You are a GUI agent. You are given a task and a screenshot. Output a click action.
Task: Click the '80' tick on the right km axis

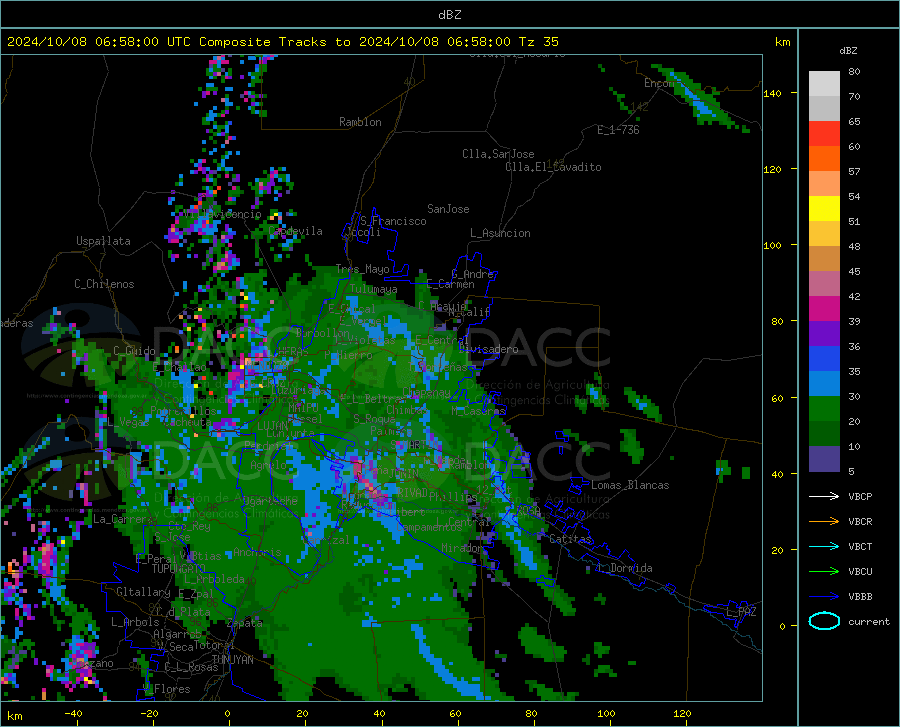[777, 321]
